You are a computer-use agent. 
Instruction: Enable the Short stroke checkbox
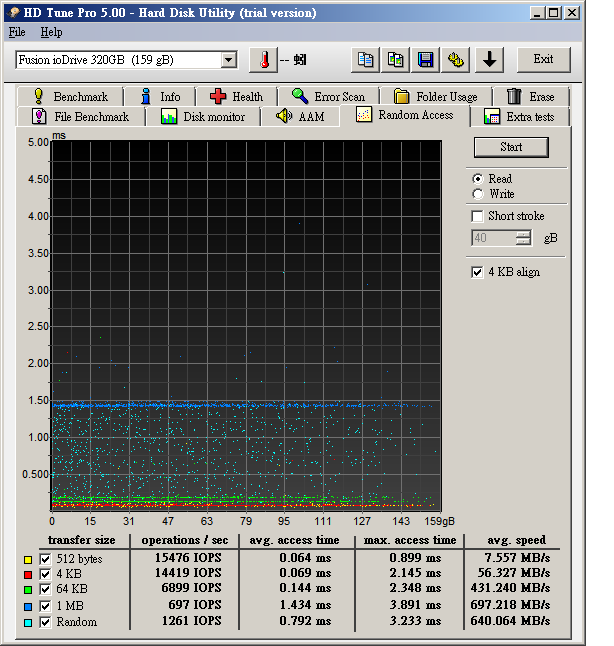477,216
